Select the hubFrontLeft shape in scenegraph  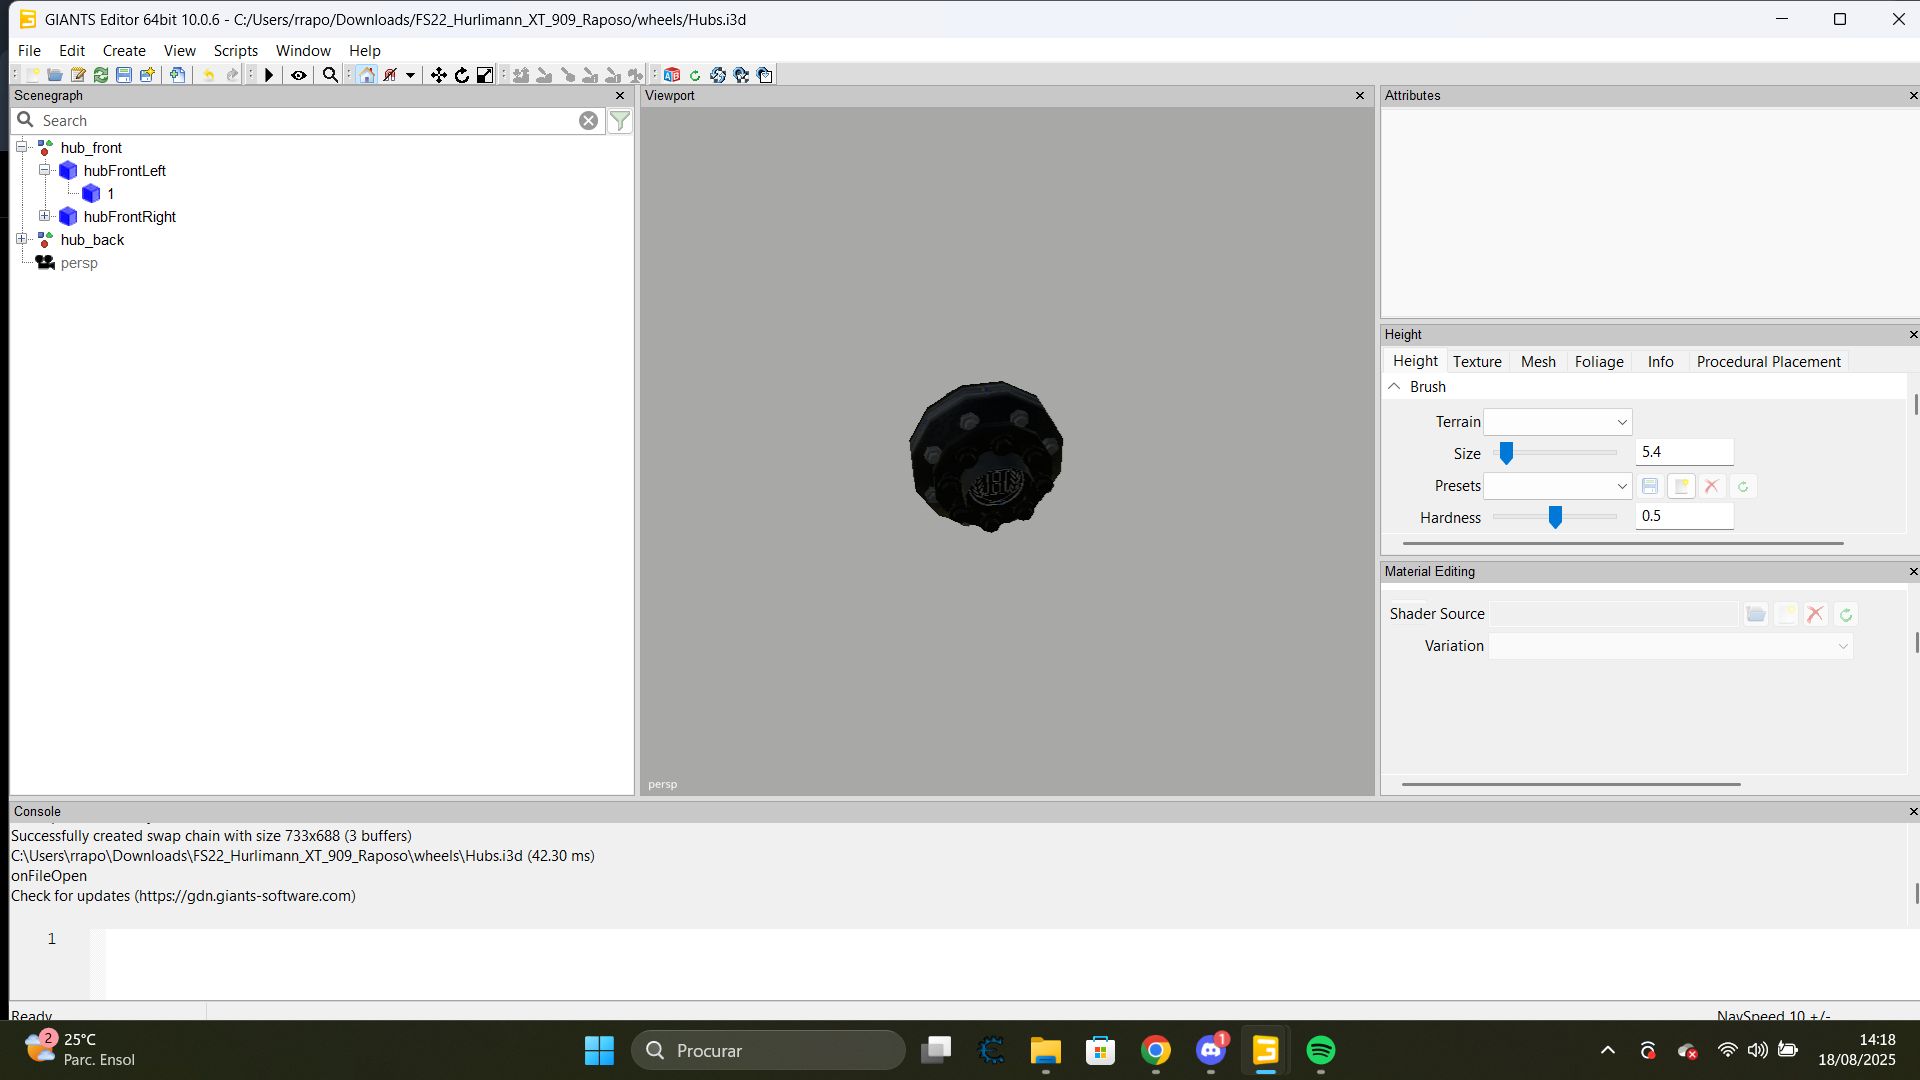pos(124,171)
